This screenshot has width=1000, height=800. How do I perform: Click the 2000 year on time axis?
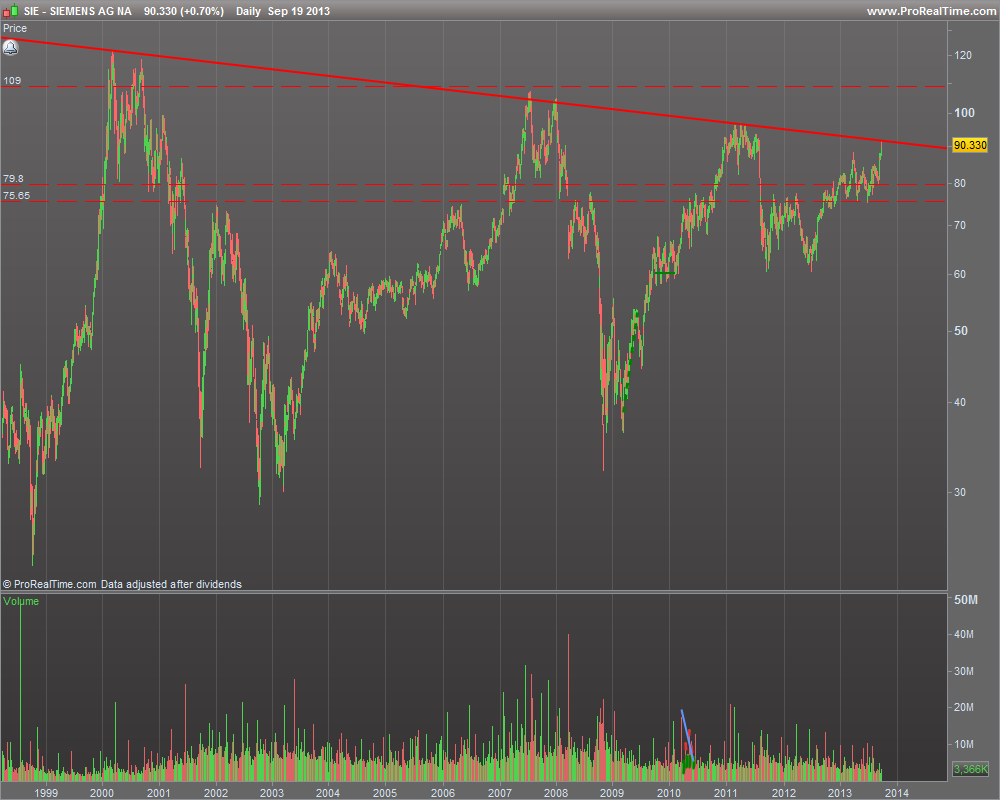[x=102, y=792]
